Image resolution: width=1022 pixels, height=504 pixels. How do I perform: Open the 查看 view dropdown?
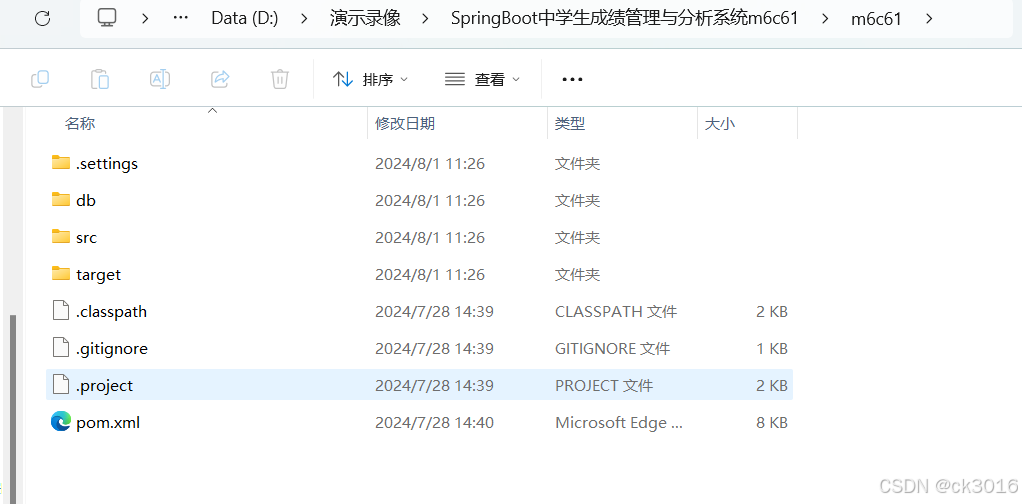(482, 80)
